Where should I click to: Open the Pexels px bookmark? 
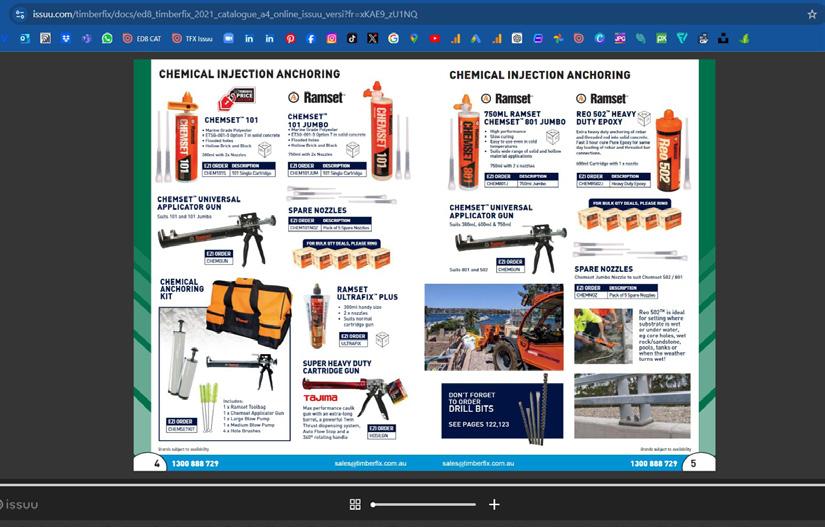(661, 38)
